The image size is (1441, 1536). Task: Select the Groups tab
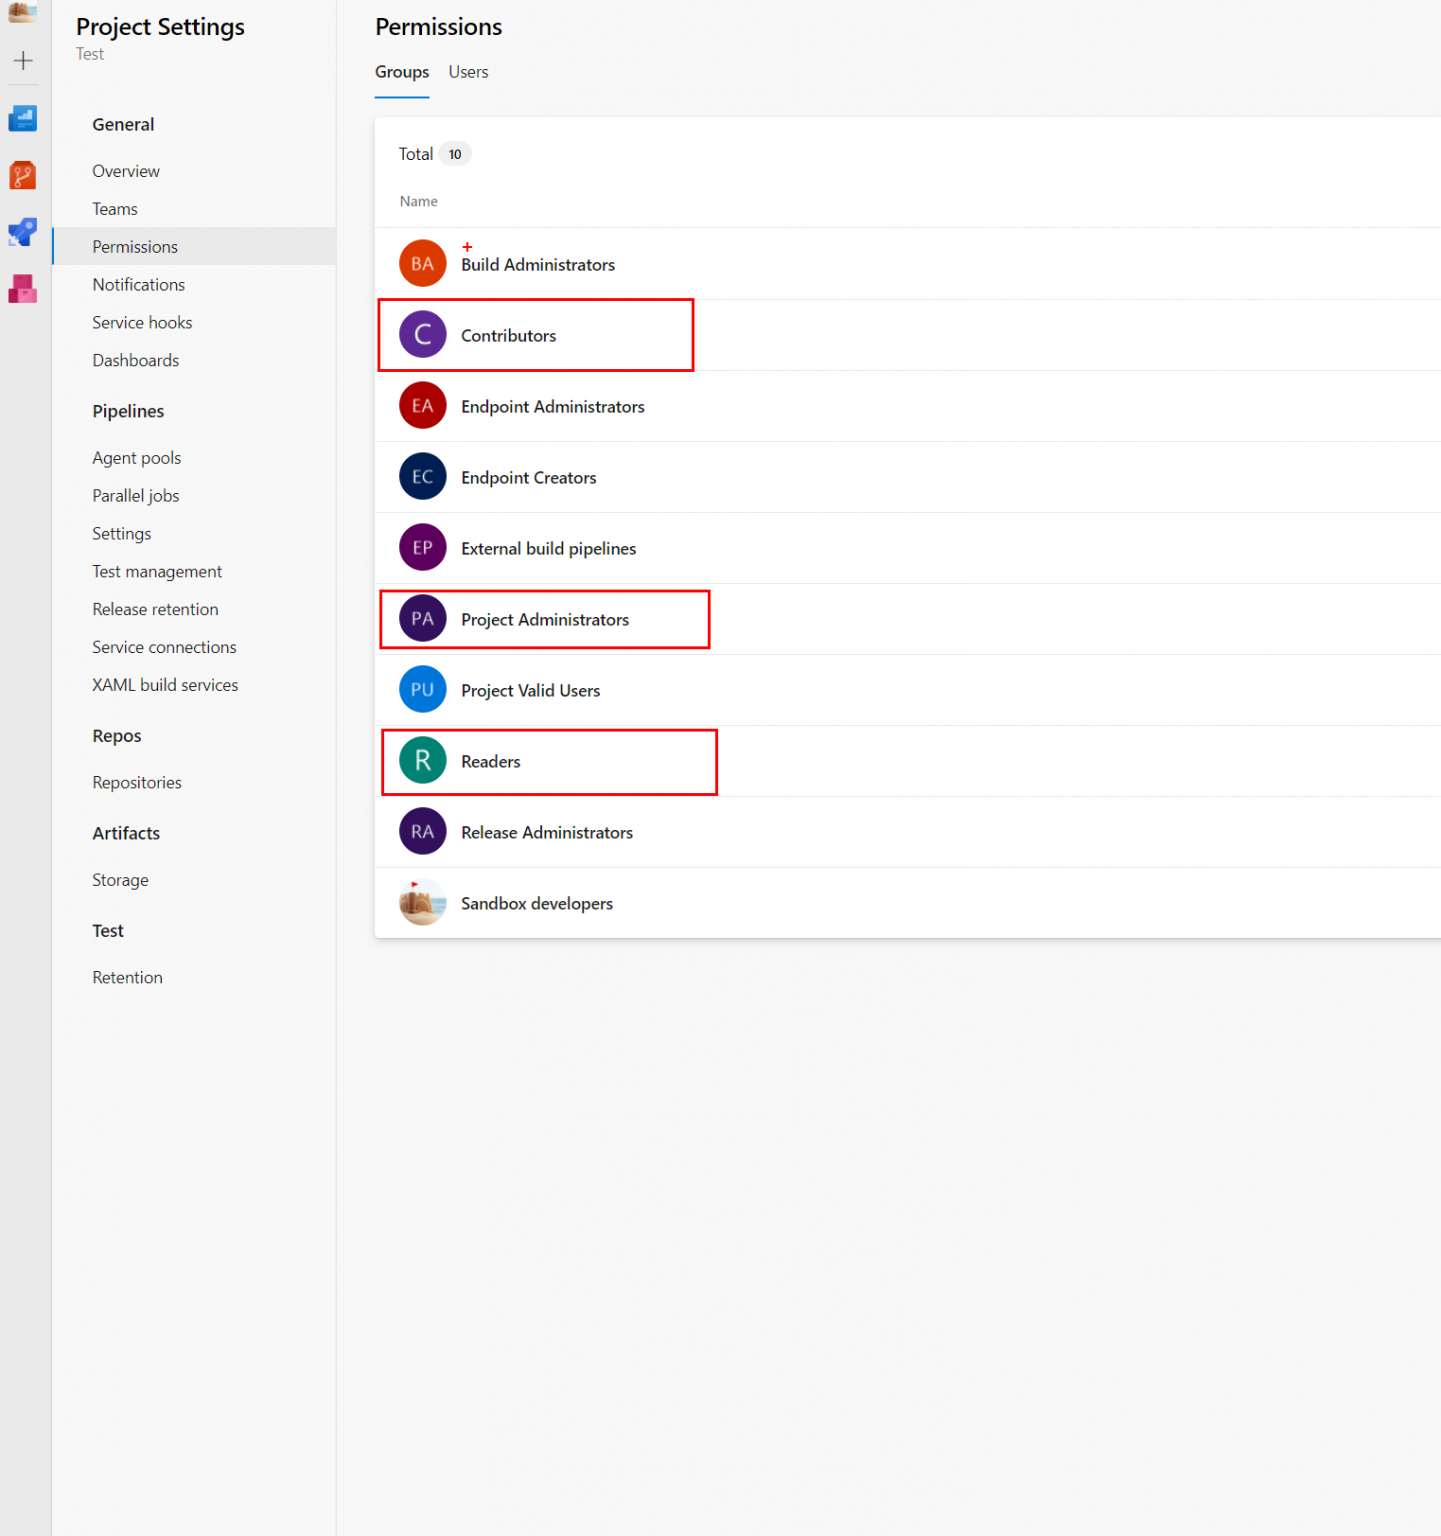coord(402,72)
